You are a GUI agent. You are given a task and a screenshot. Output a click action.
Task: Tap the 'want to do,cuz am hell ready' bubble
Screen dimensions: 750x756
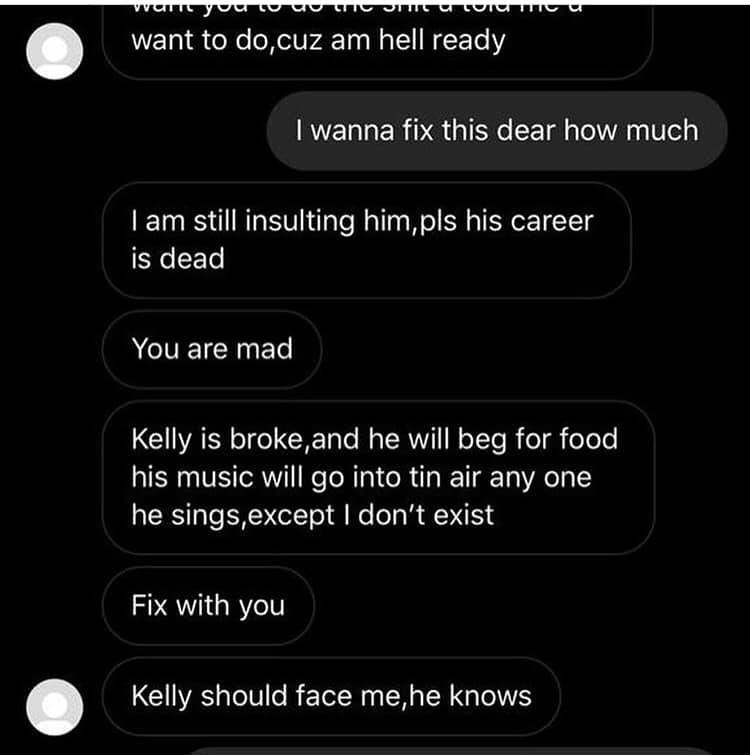(x=378, y=41)
